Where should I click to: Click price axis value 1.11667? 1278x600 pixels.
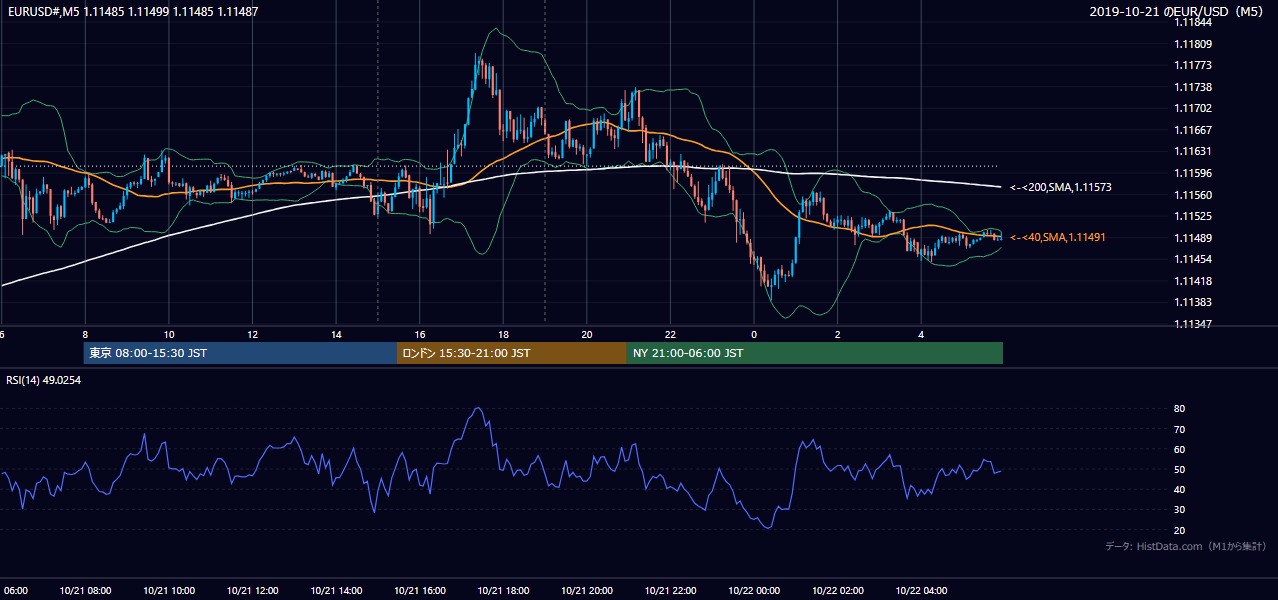tap(1194, 130)
